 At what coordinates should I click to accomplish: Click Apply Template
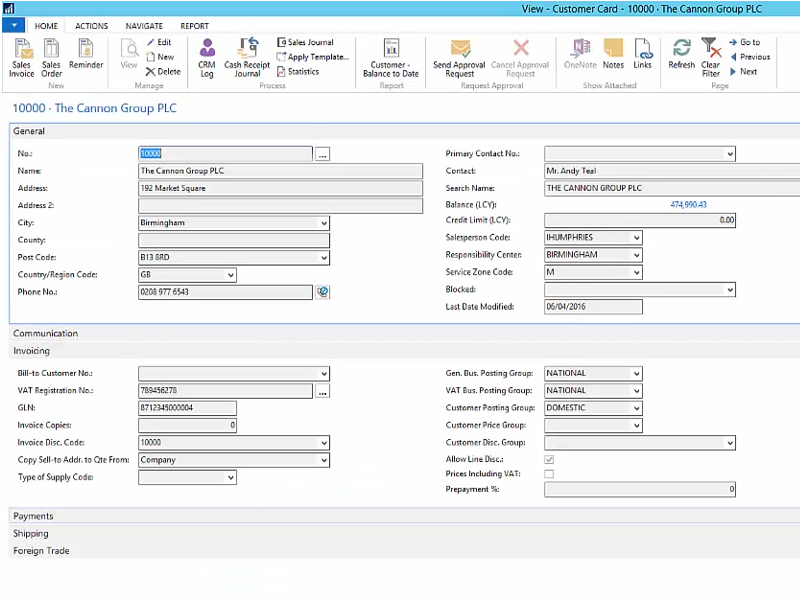[x=312, y=57]
